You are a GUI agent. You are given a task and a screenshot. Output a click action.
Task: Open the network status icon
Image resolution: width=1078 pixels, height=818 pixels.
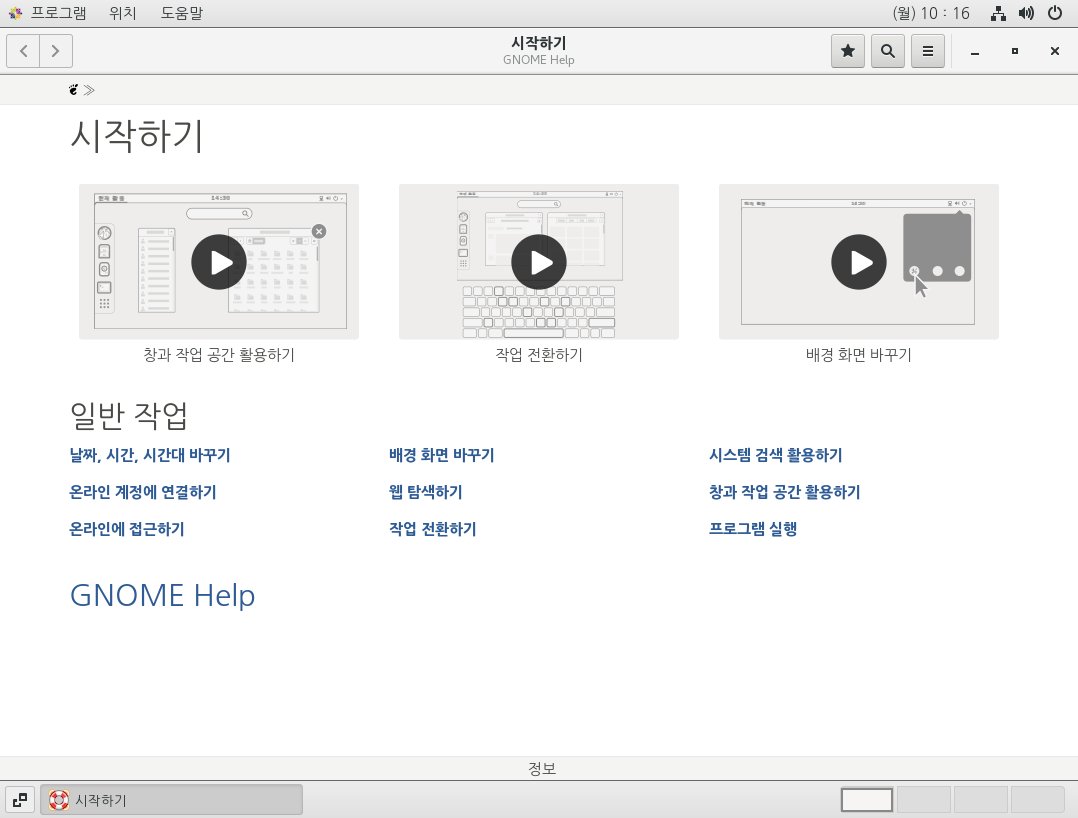tap(998, 13)
